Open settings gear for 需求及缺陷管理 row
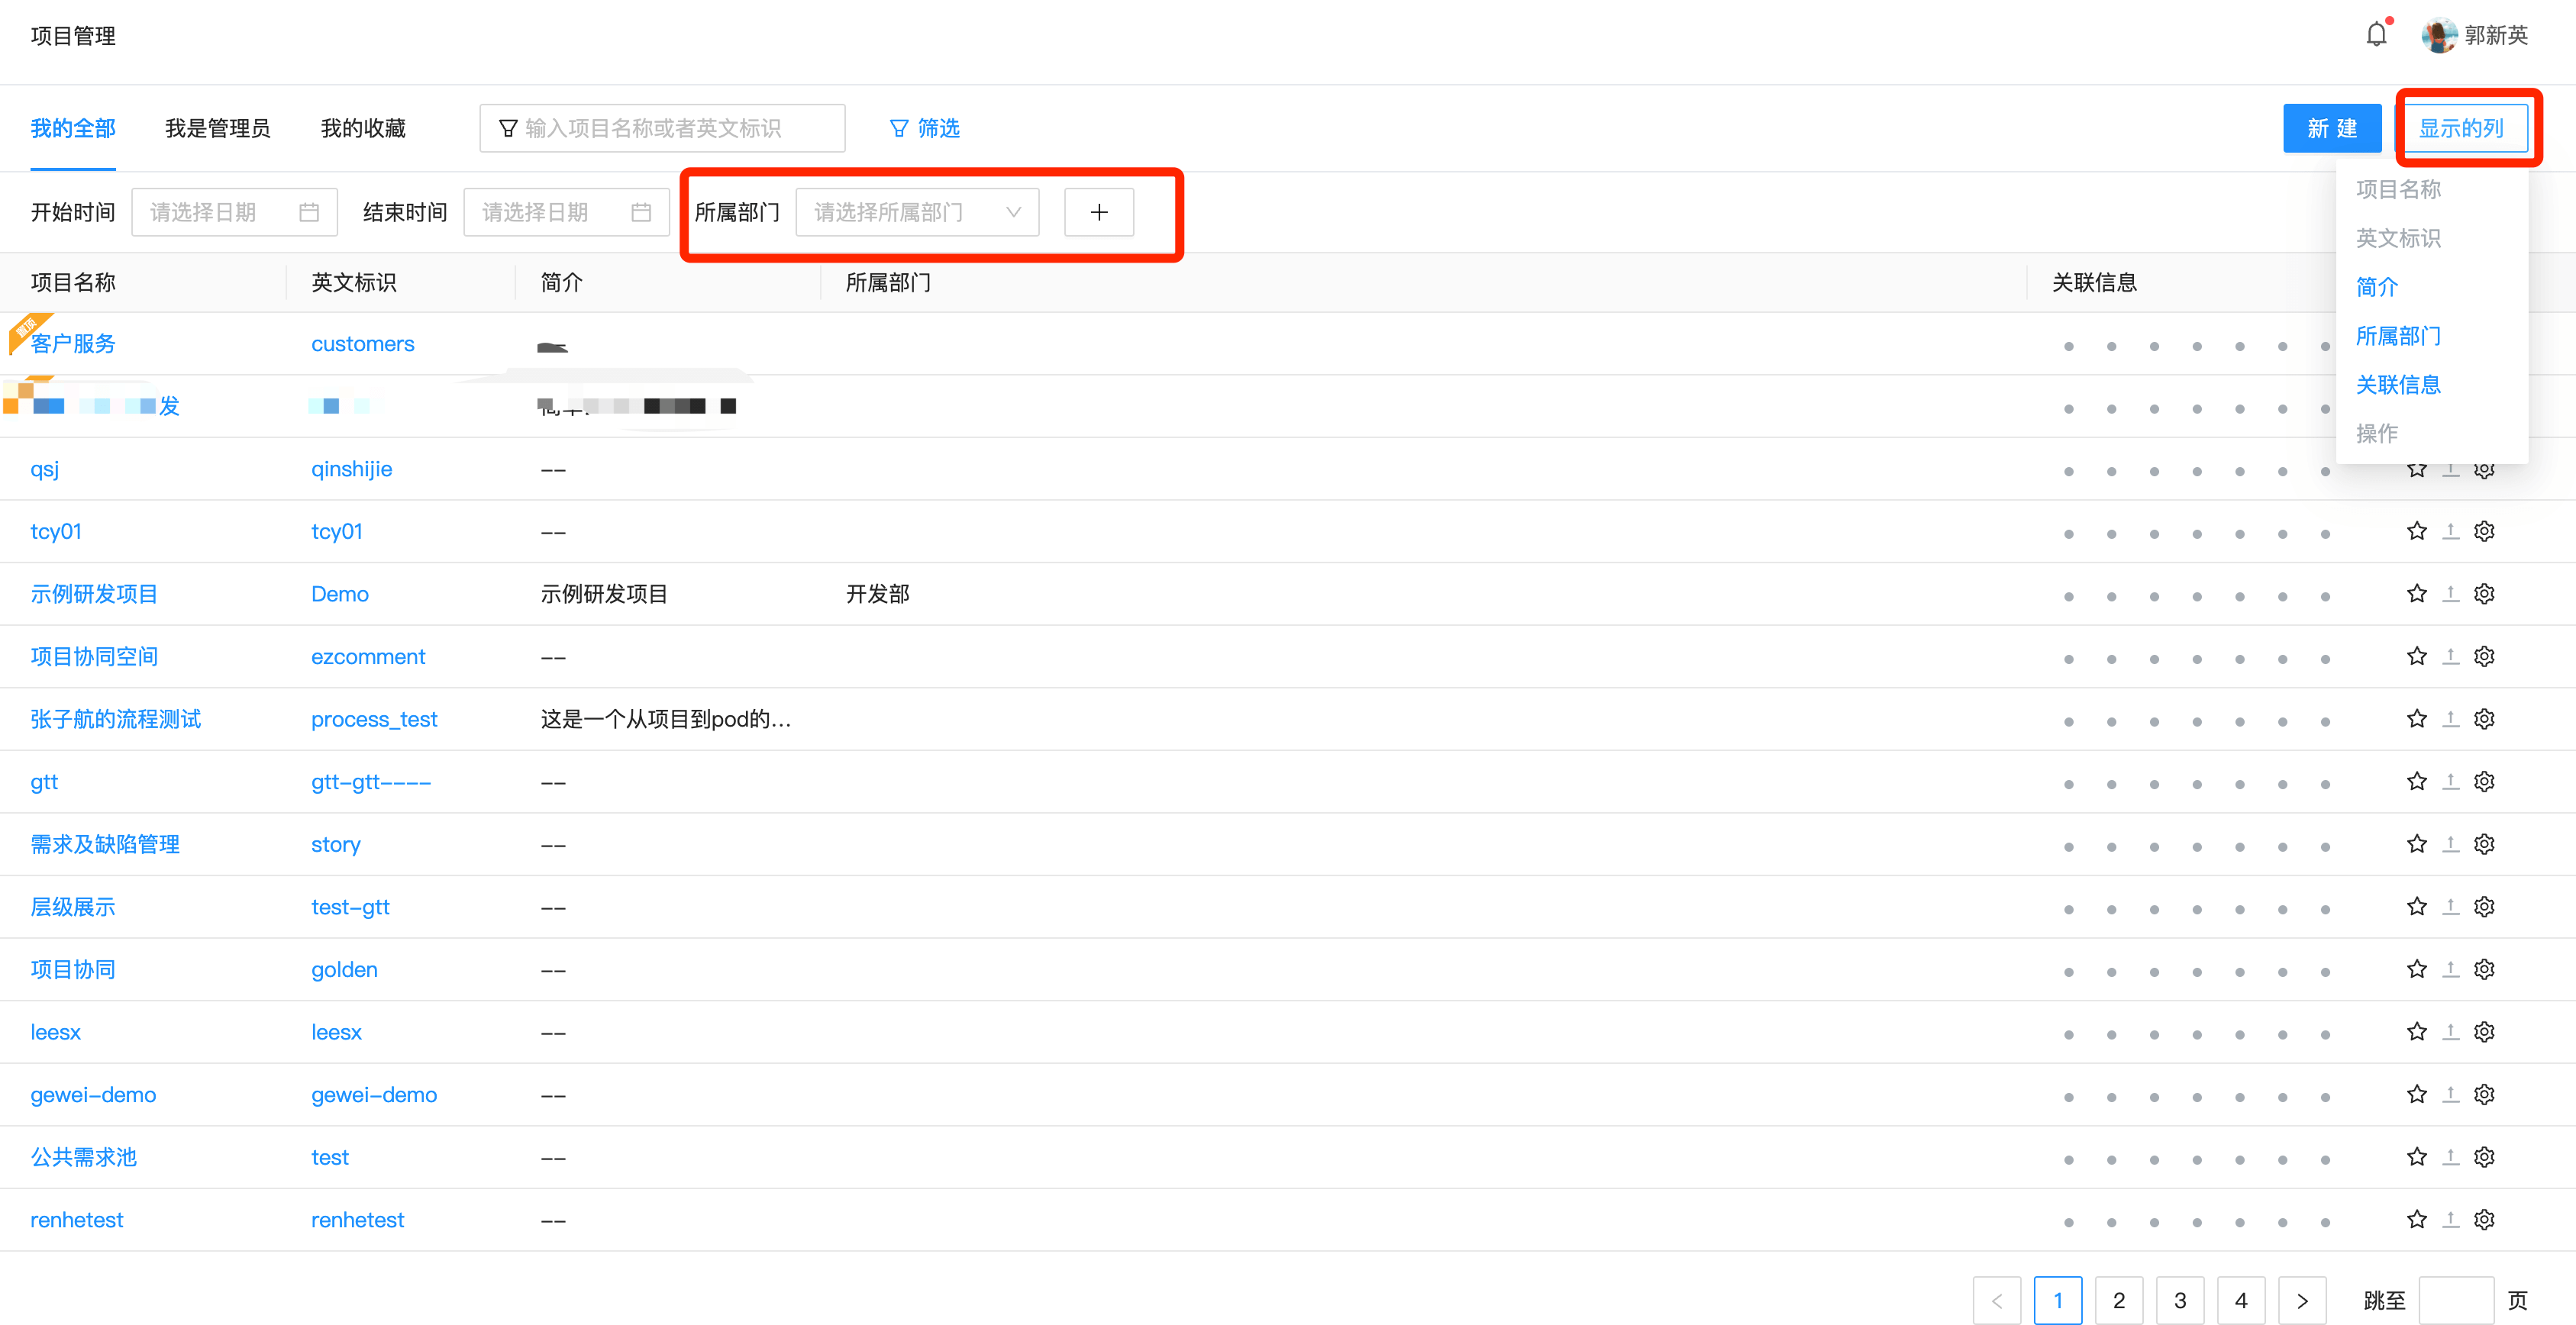 (x=2484, y=844)
